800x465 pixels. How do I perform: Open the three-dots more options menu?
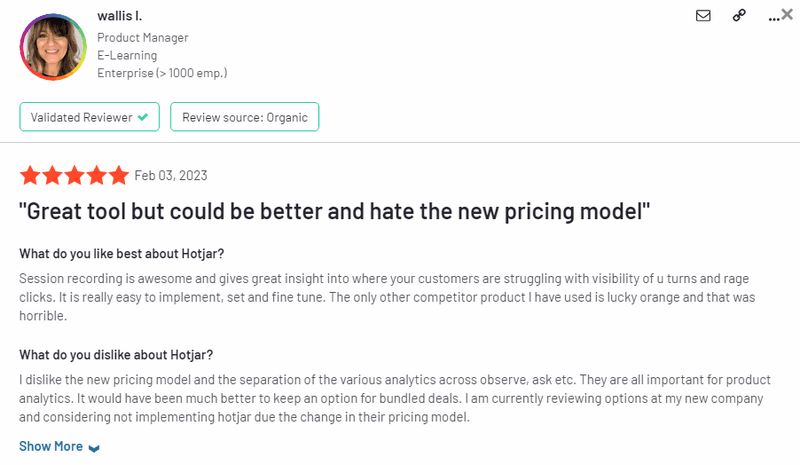point(772,17)
